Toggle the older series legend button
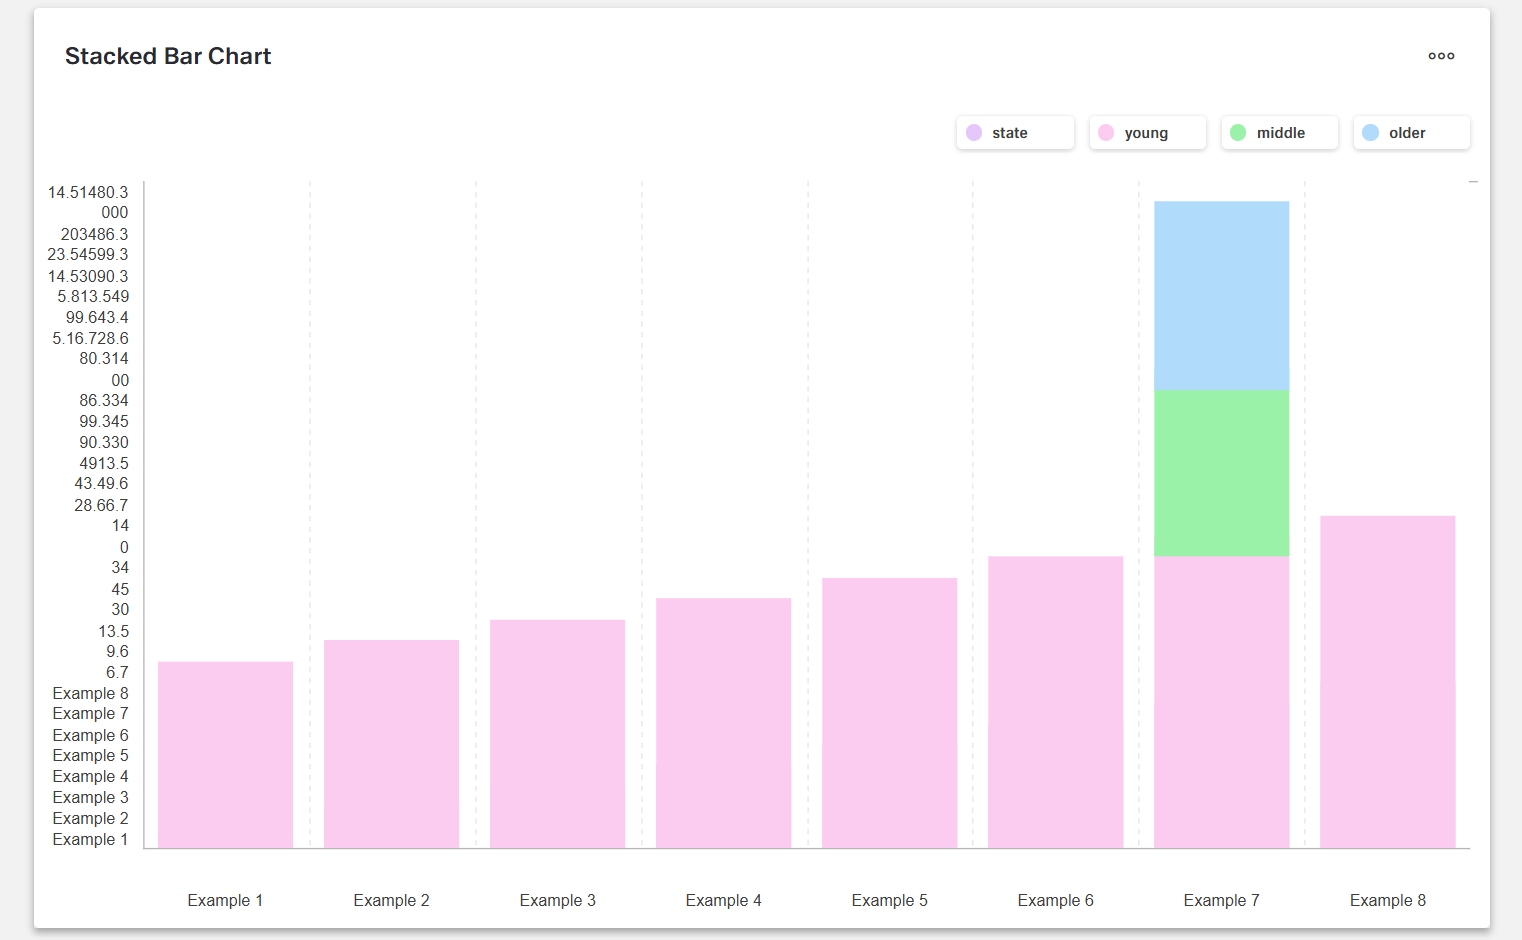The image size is (1522, 940). click(x=1411, y=133)
